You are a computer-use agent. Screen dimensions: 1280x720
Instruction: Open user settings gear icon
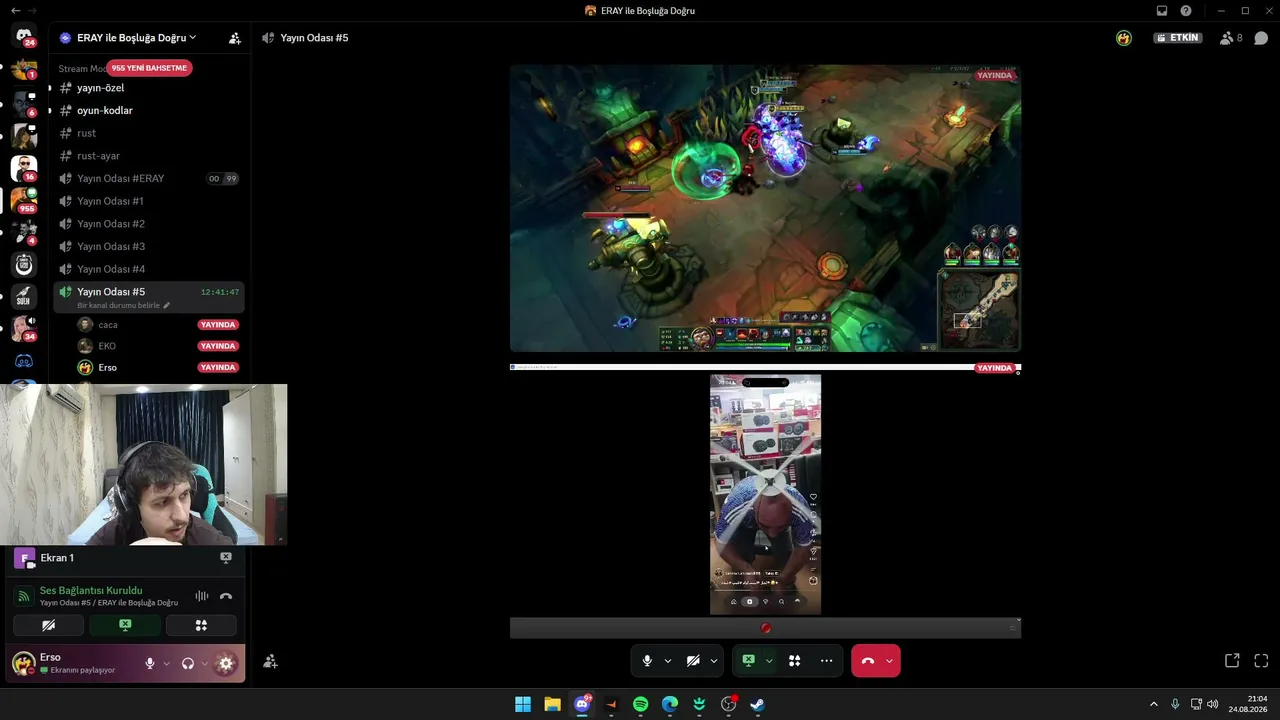pos(226,663)
